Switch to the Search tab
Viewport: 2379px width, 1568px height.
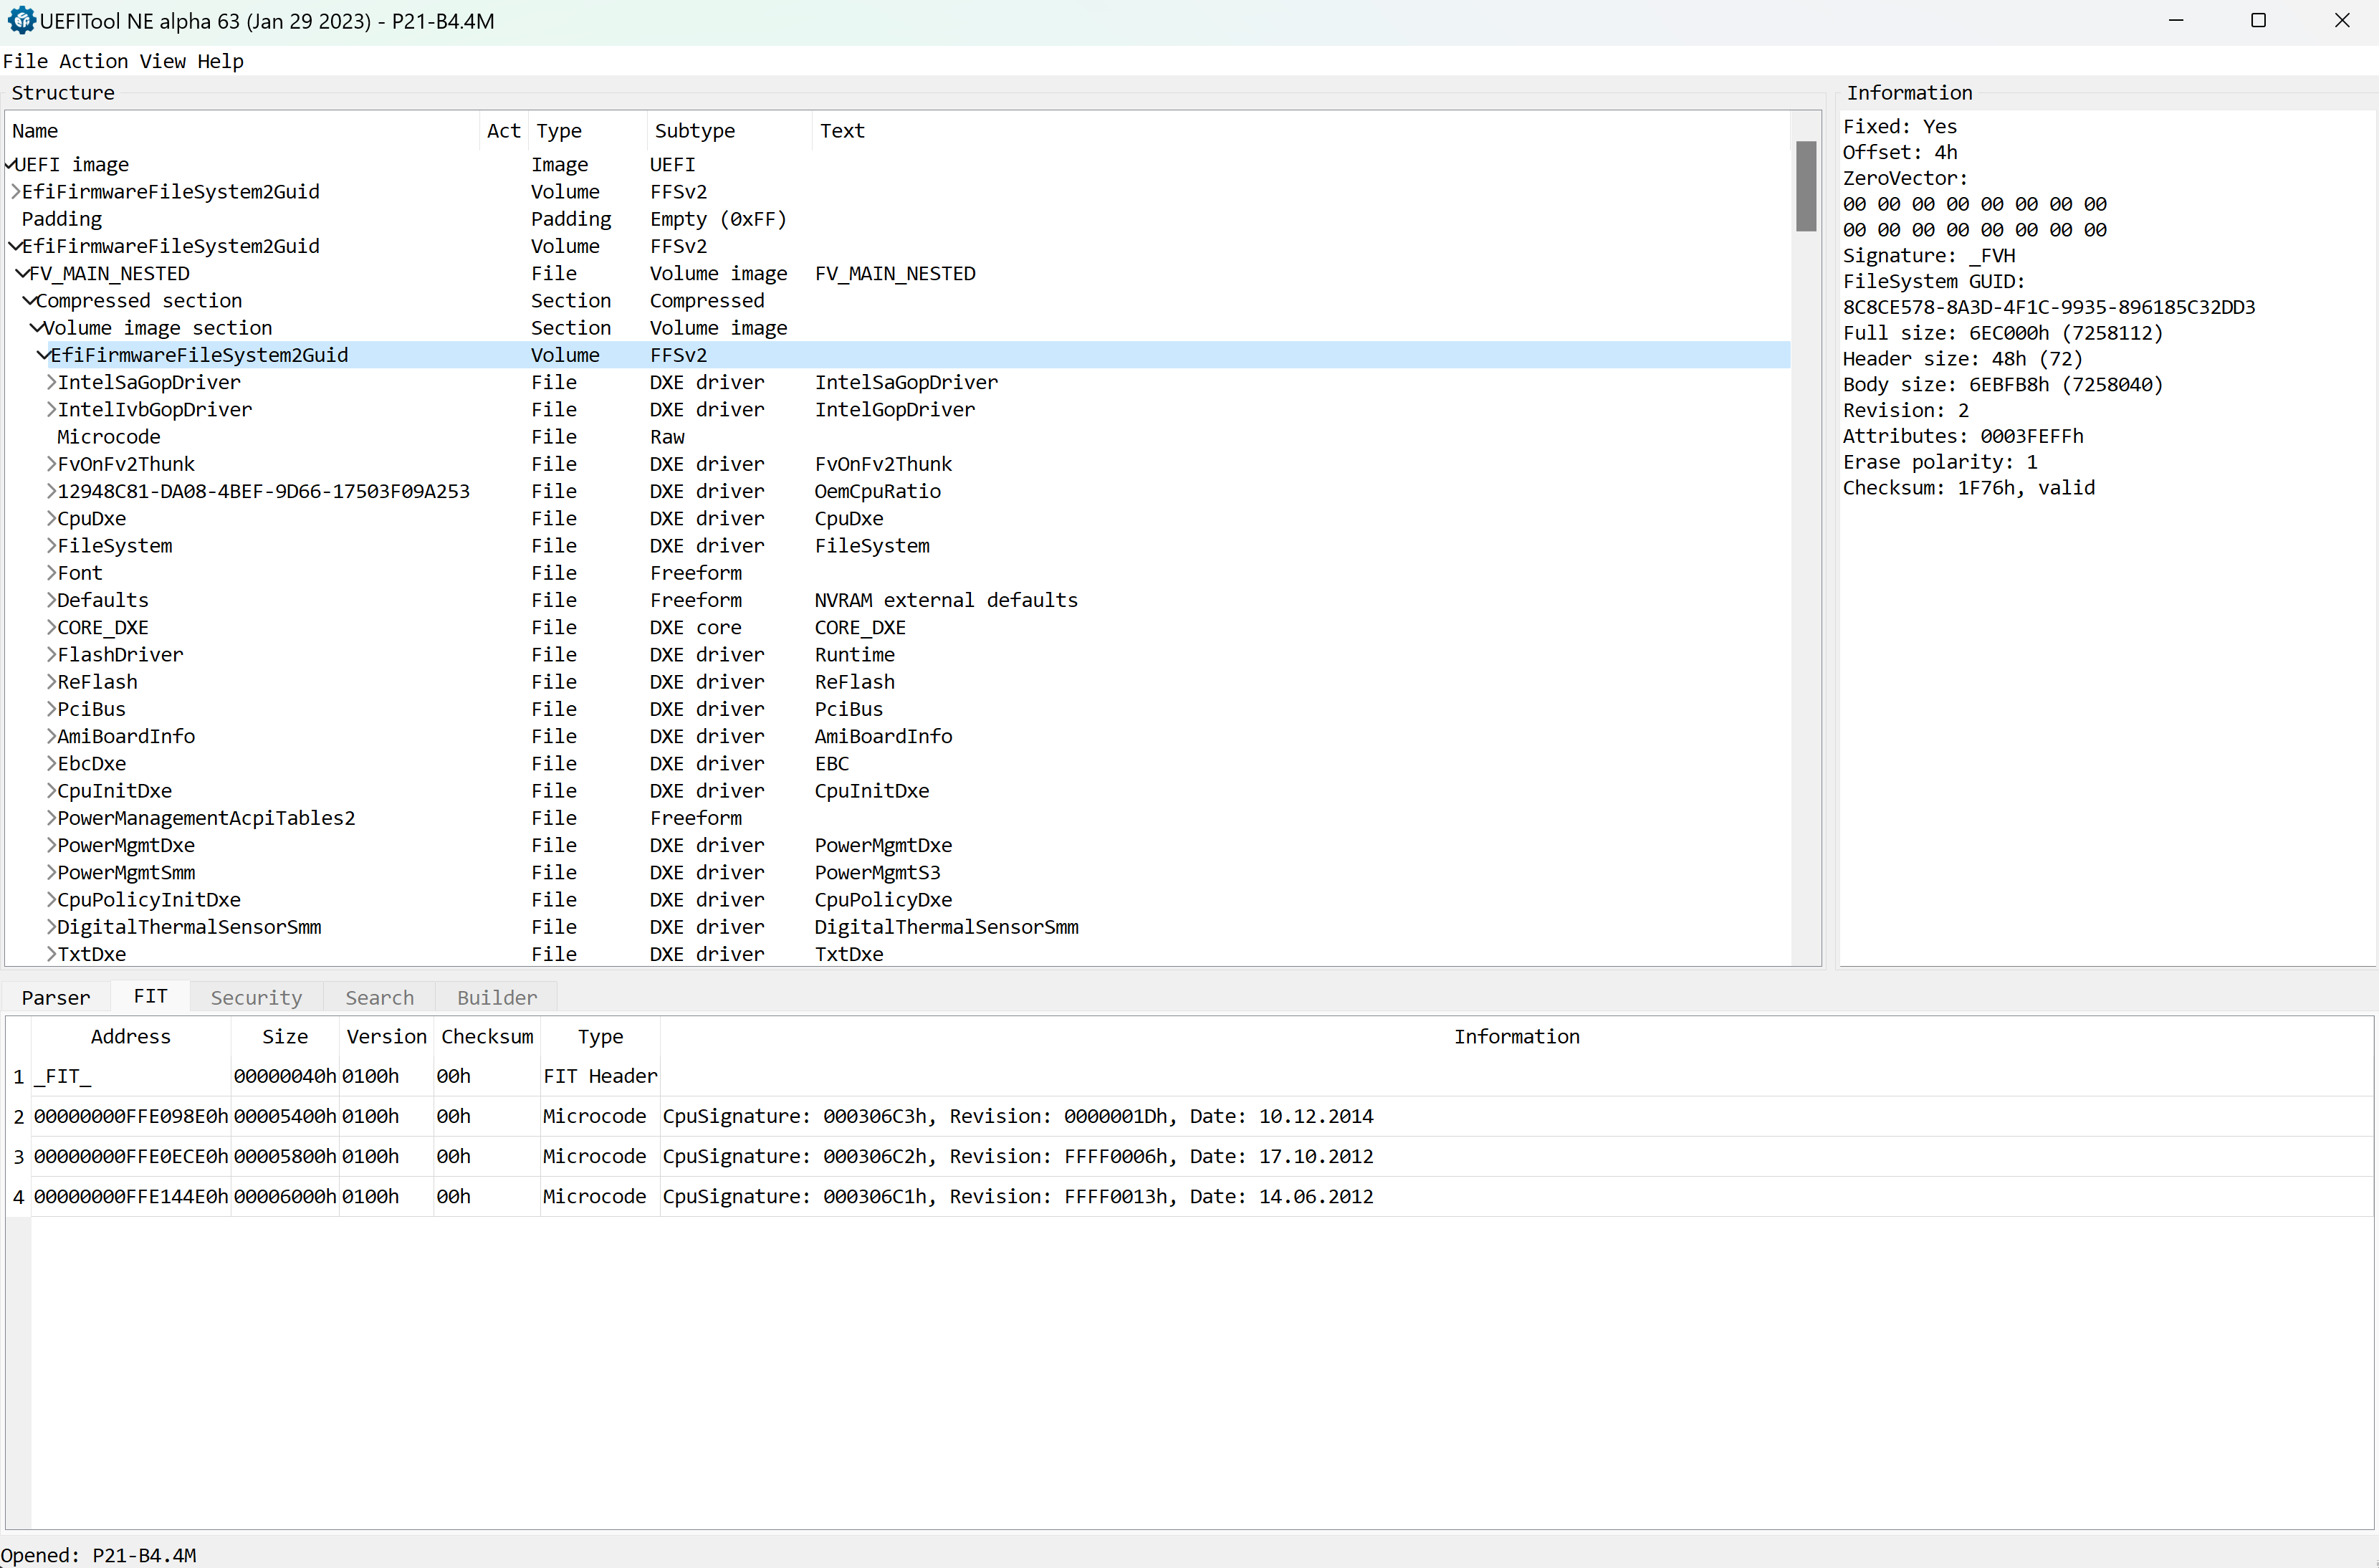pyautogui.click(x=379, y=997)
